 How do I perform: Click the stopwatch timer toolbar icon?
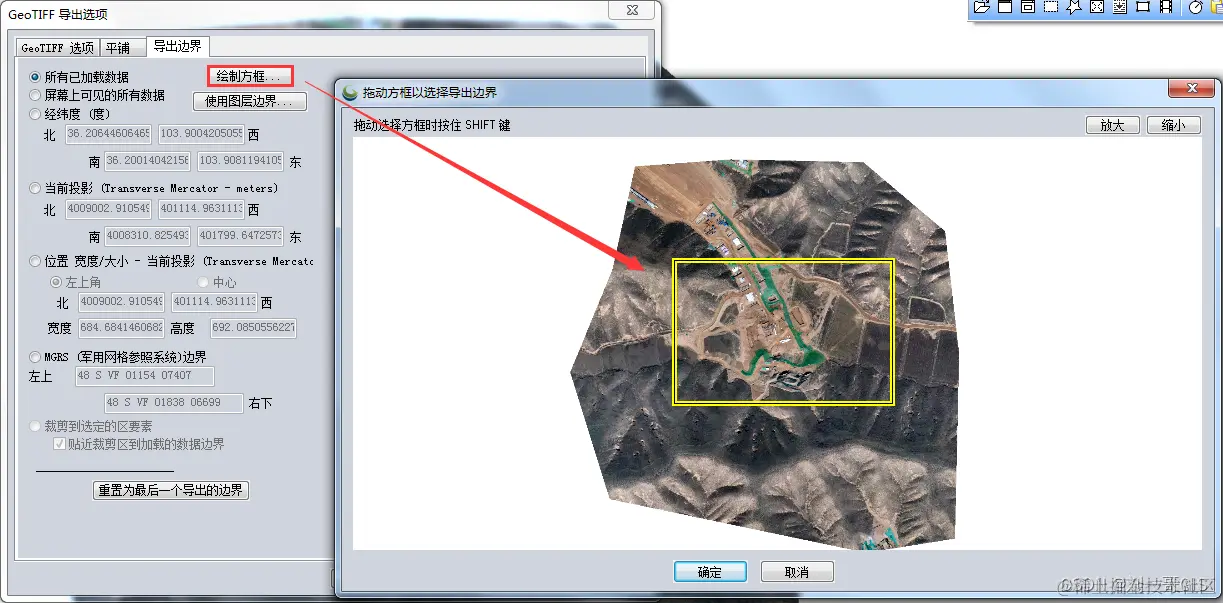tap(1195, 6)
